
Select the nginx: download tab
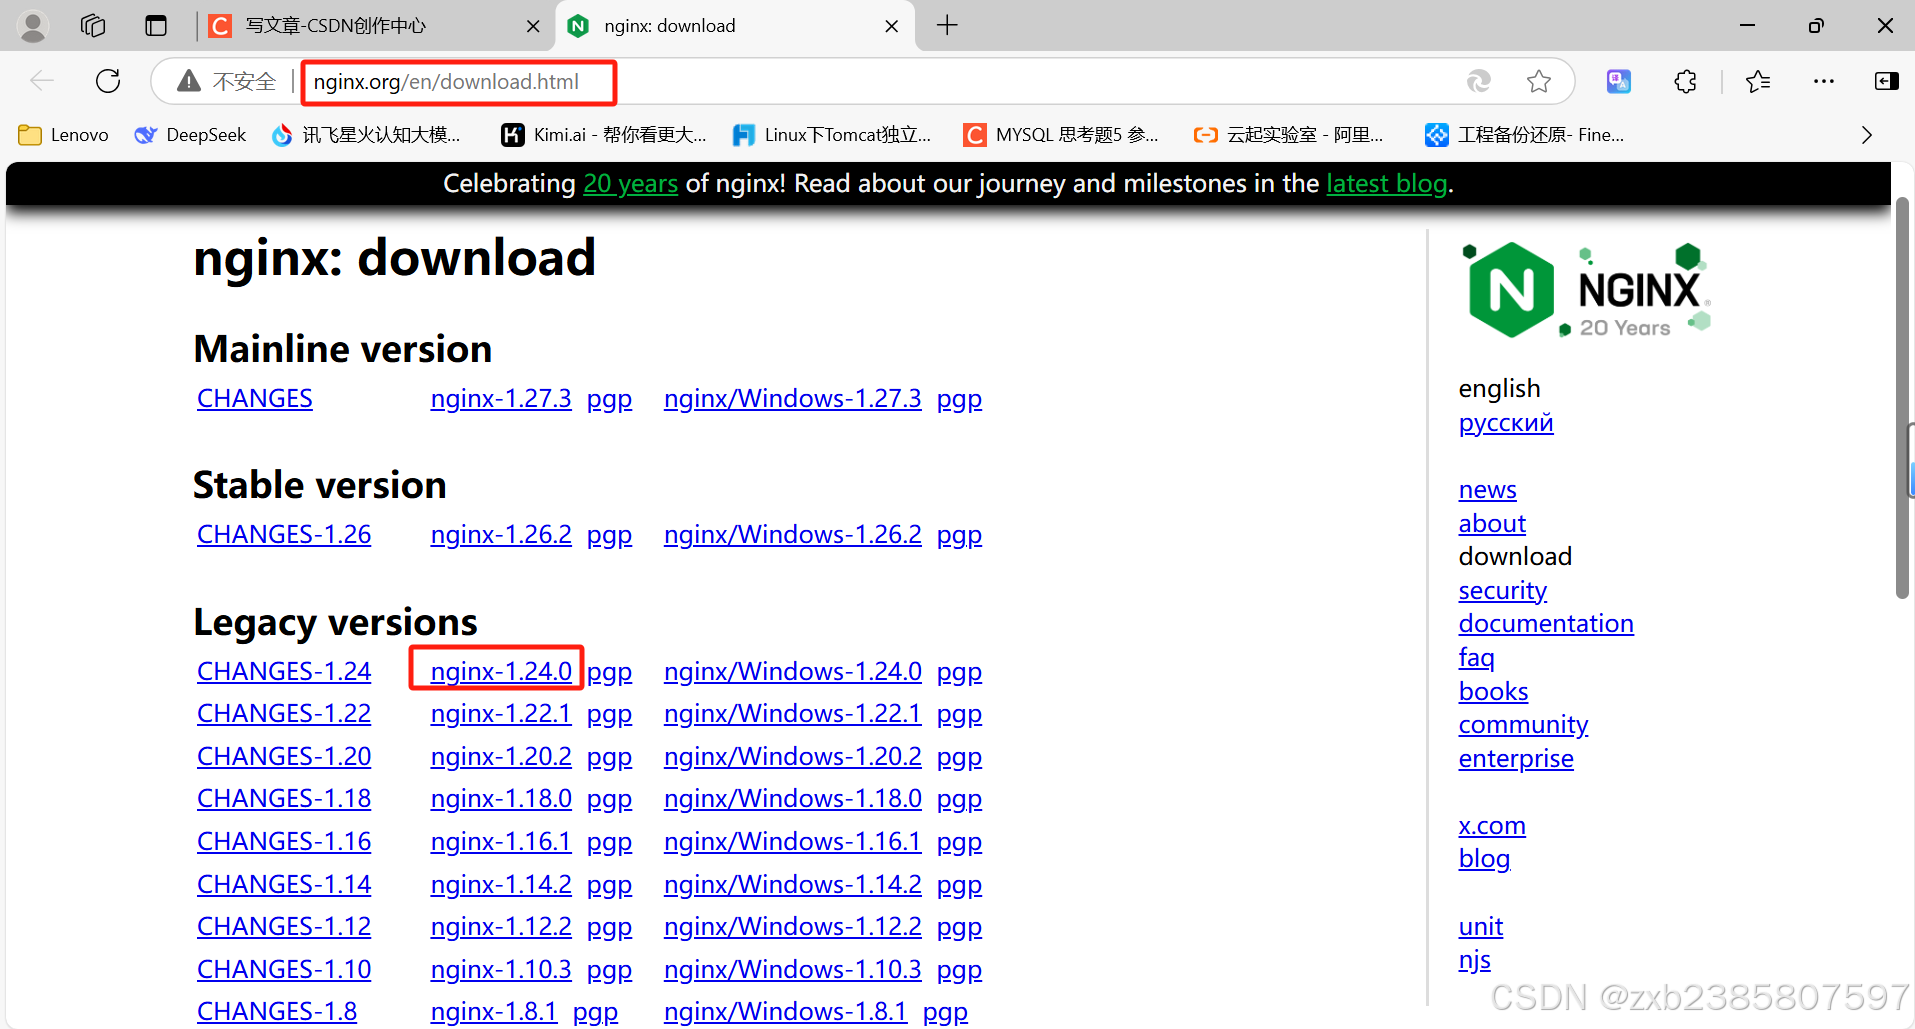[735, 26]
